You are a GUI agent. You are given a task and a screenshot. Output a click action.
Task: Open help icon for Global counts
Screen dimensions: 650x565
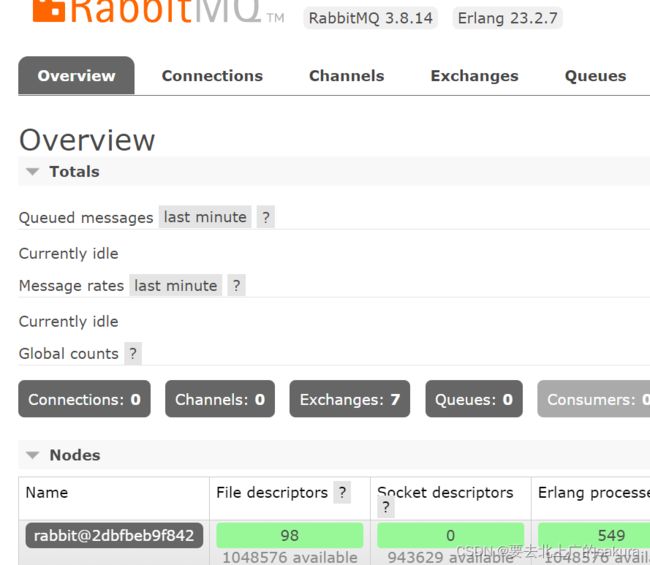click(133, 354)
